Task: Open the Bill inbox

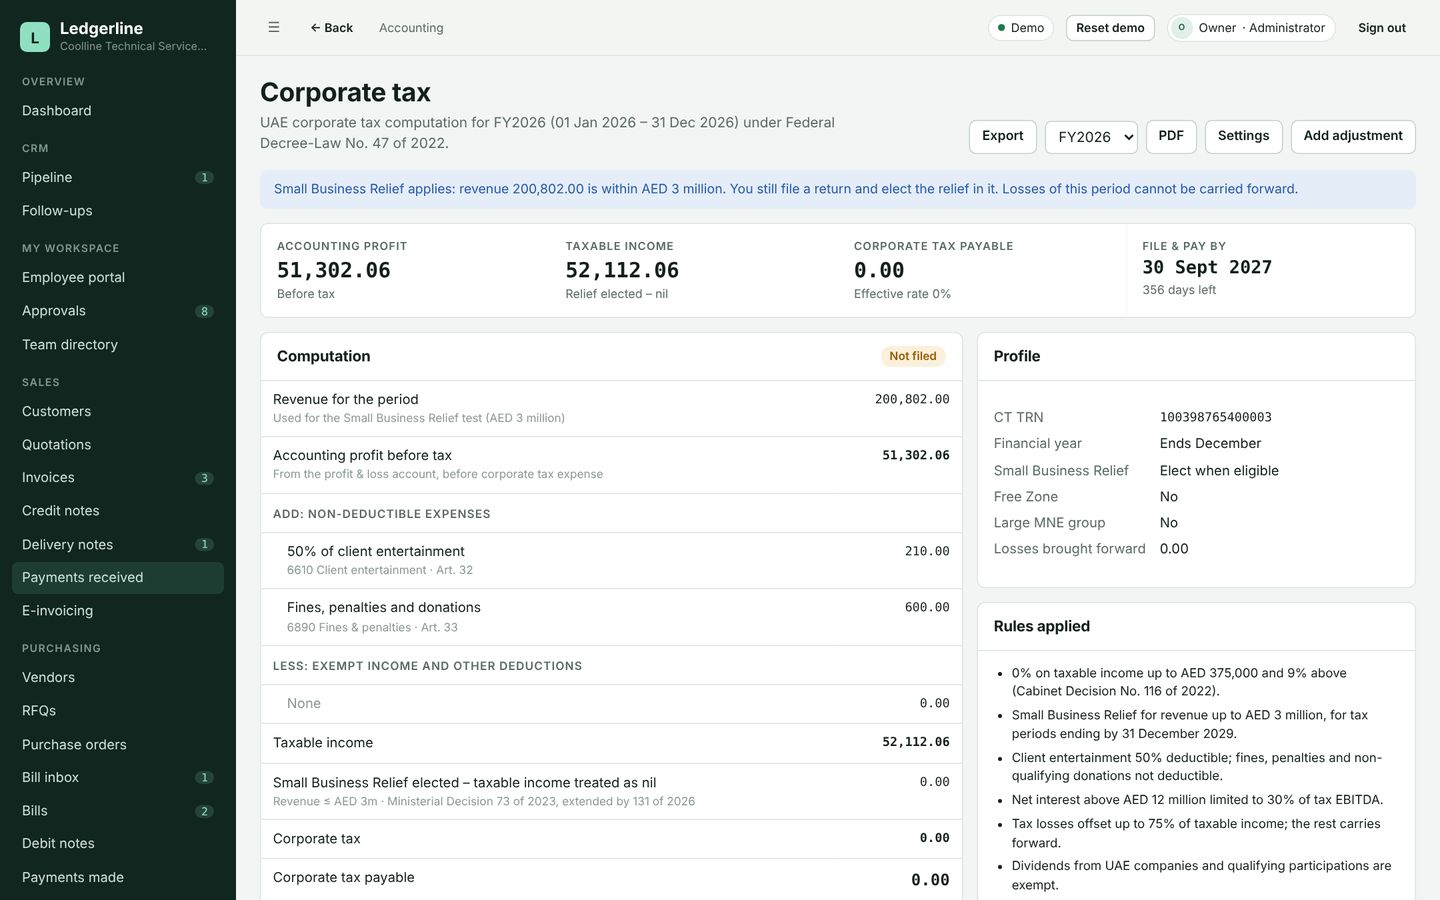Action: [x=118, y=778]
